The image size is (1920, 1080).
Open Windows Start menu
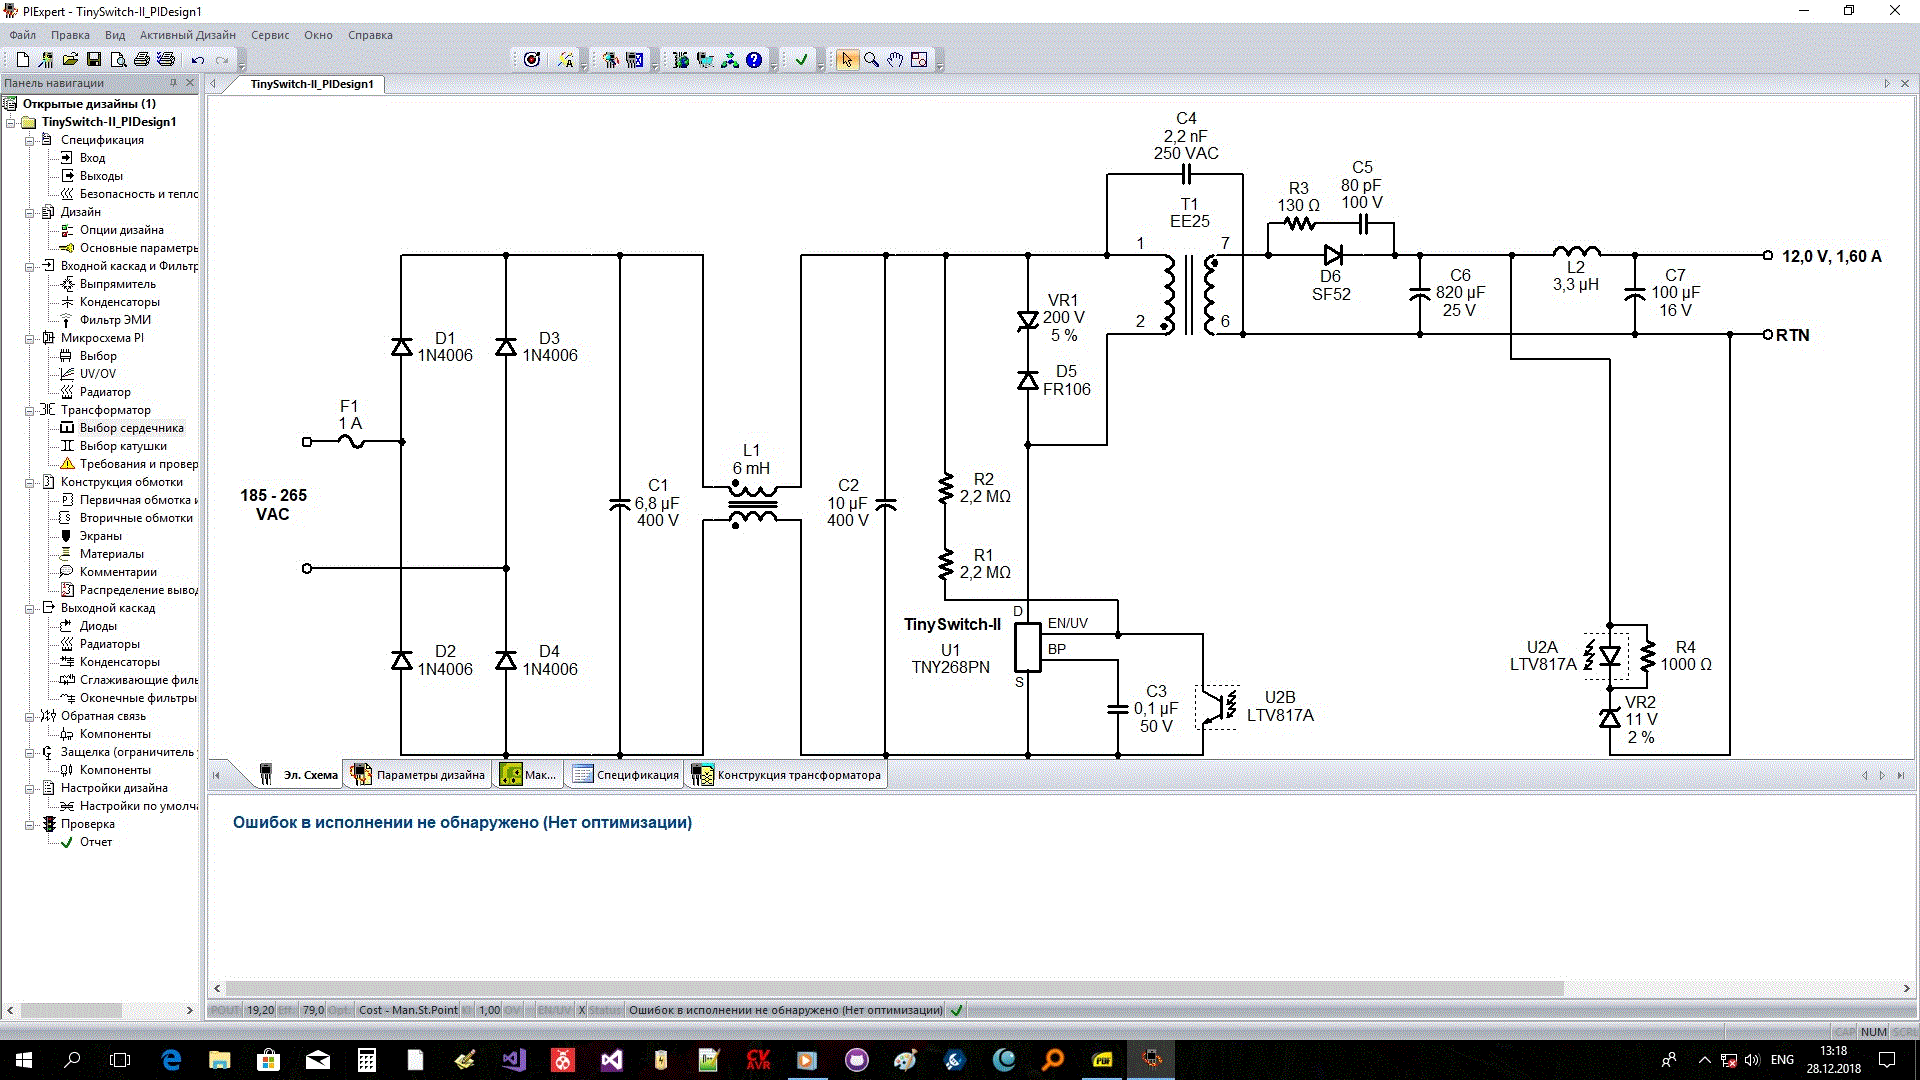pos(24,1060)
